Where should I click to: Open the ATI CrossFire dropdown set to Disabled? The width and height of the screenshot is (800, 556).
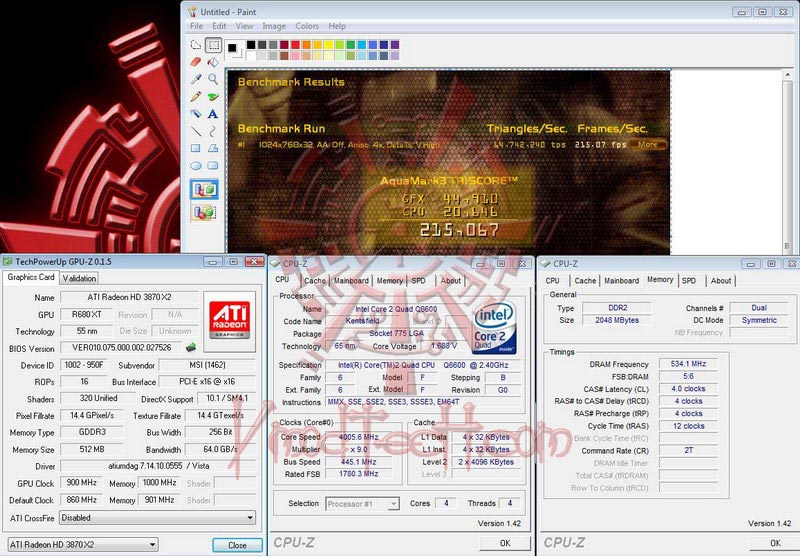click(x=157, y=518)
